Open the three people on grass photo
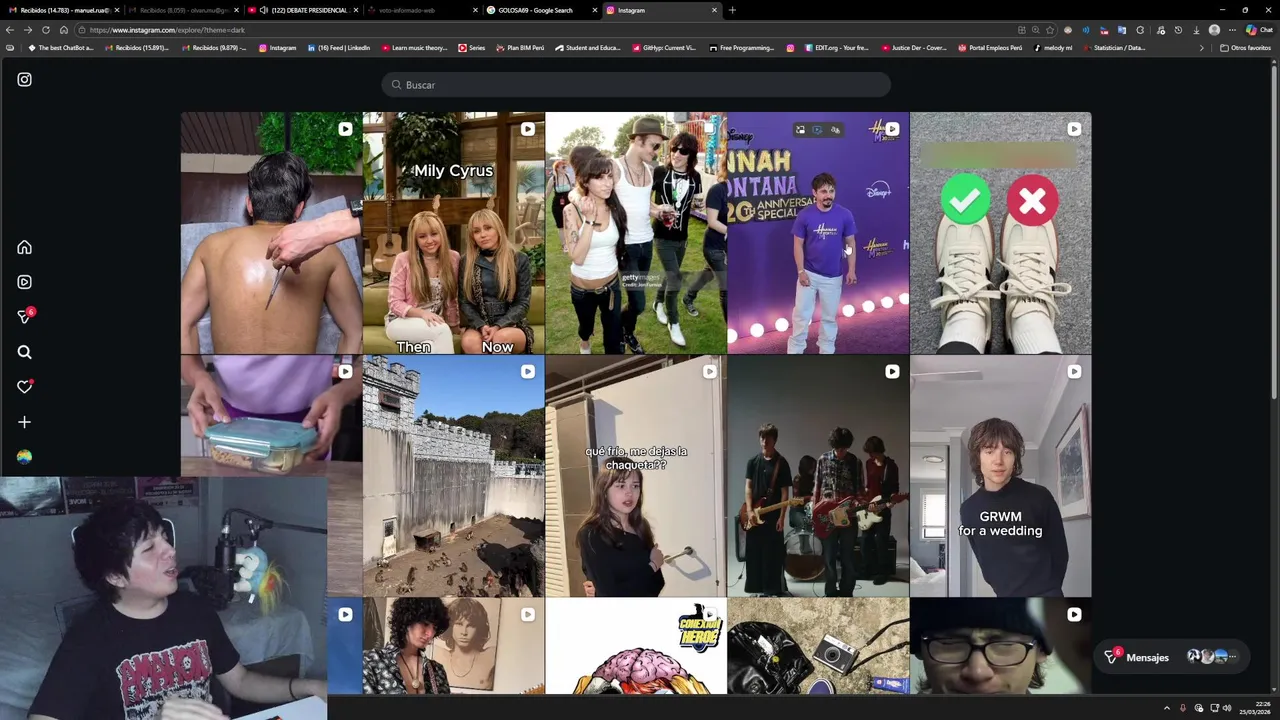1280x720 pixels. (636, 233)
